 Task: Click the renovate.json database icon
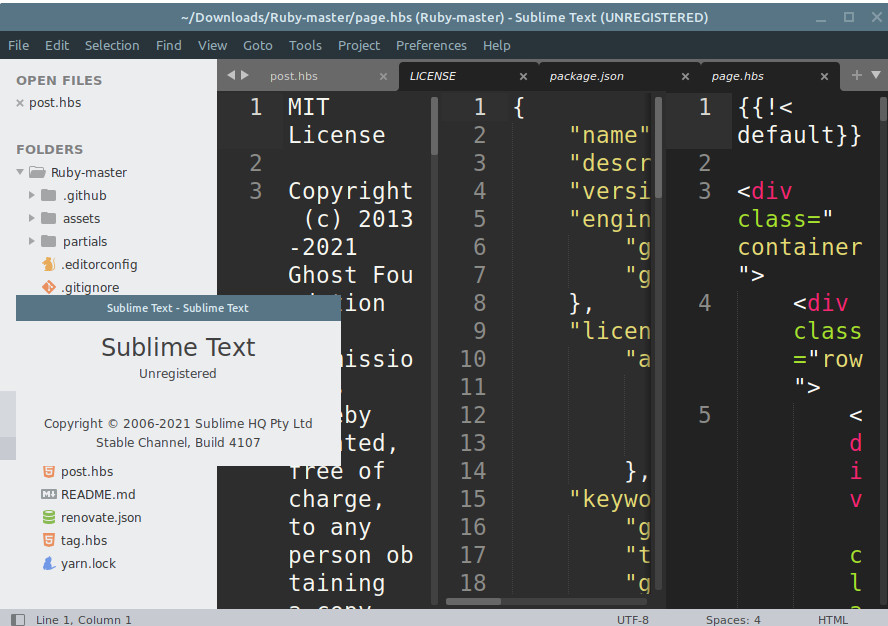49,517
